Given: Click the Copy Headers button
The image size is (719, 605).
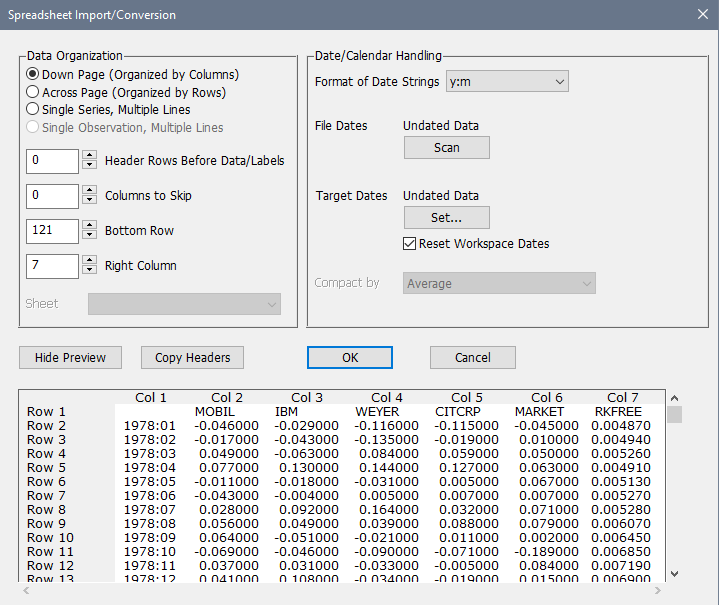Looking at the screenshot, I should coord(193,357).
